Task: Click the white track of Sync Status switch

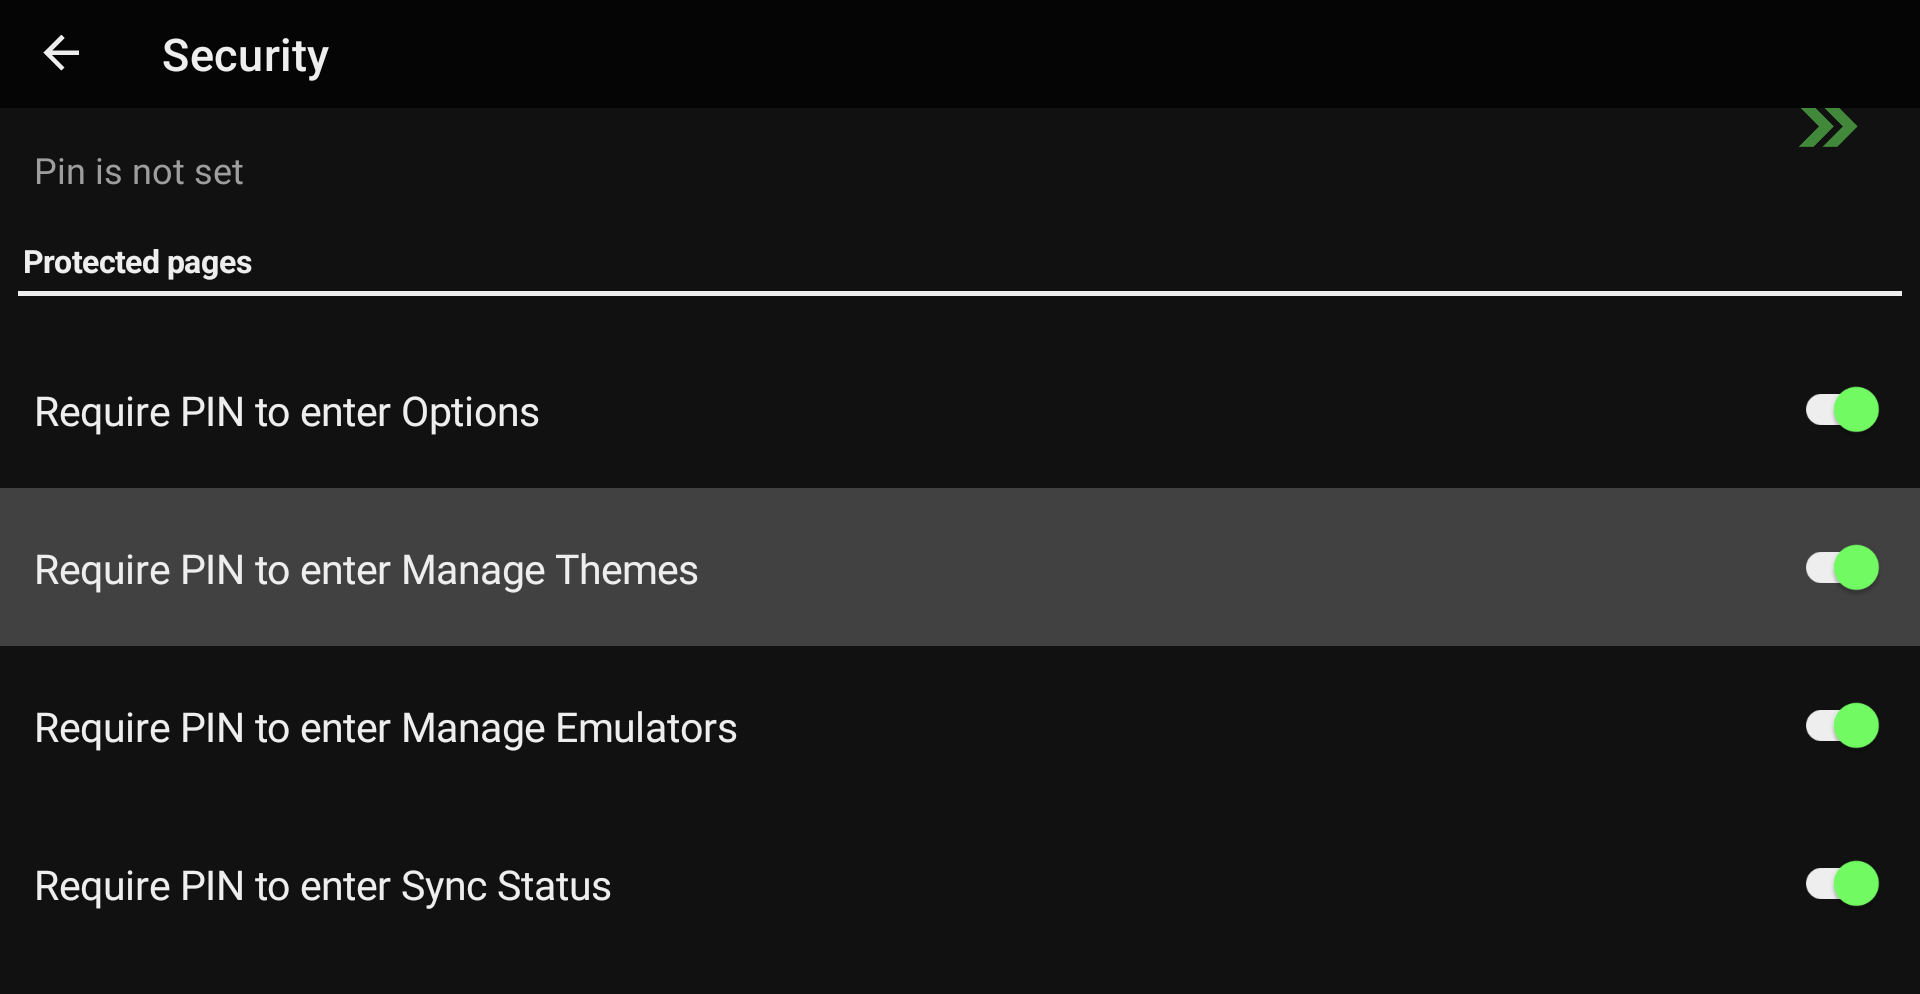Action: (x=1820, y=884)
